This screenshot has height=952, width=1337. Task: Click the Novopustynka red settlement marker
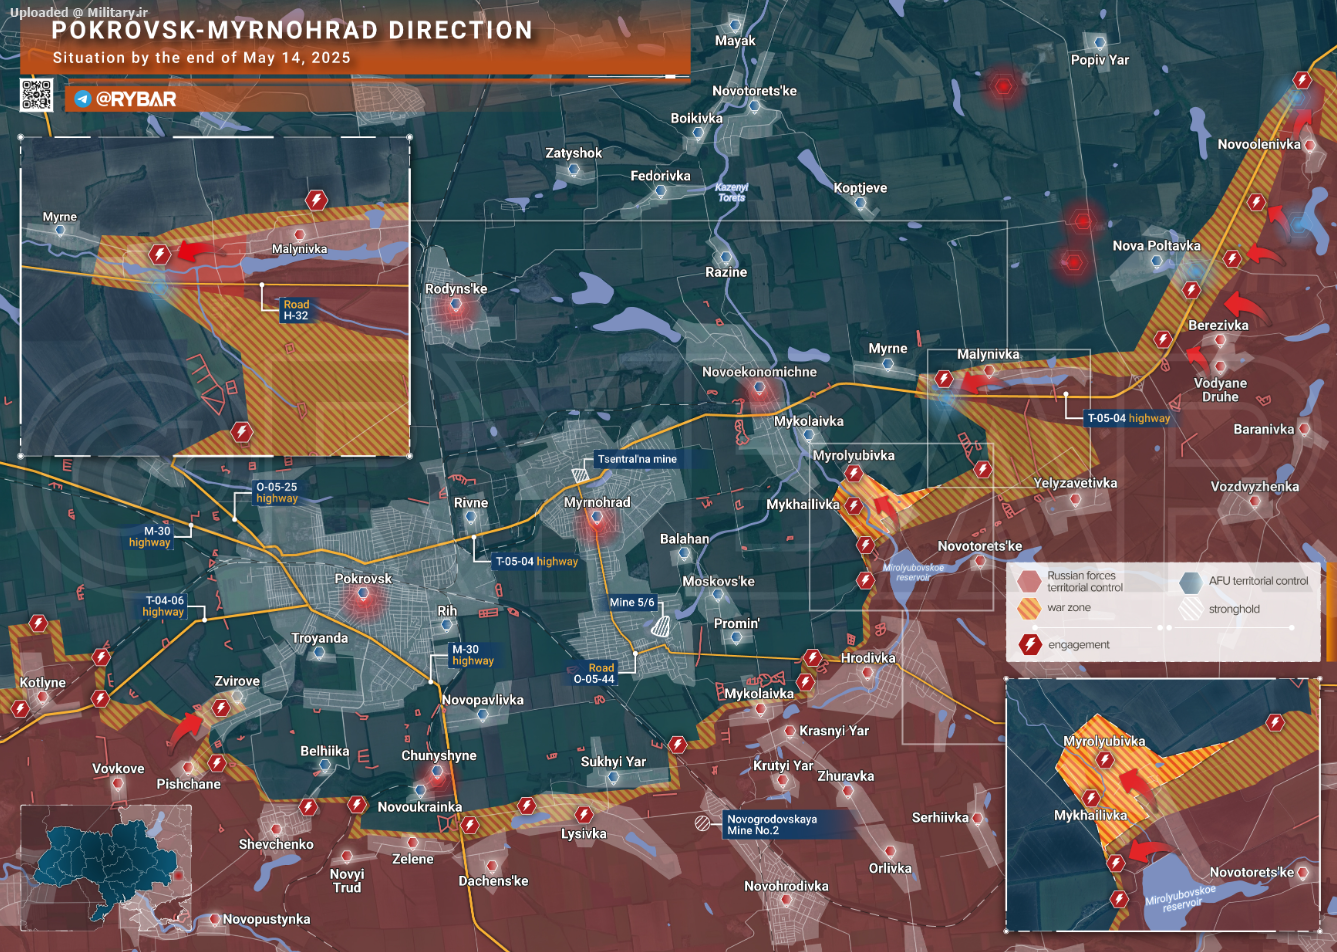coord(214,919)
